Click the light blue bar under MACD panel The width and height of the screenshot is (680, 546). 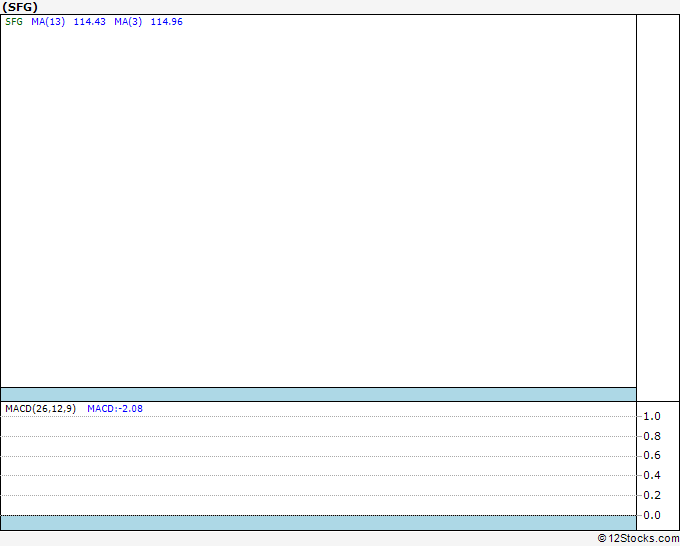click(318, 523)
